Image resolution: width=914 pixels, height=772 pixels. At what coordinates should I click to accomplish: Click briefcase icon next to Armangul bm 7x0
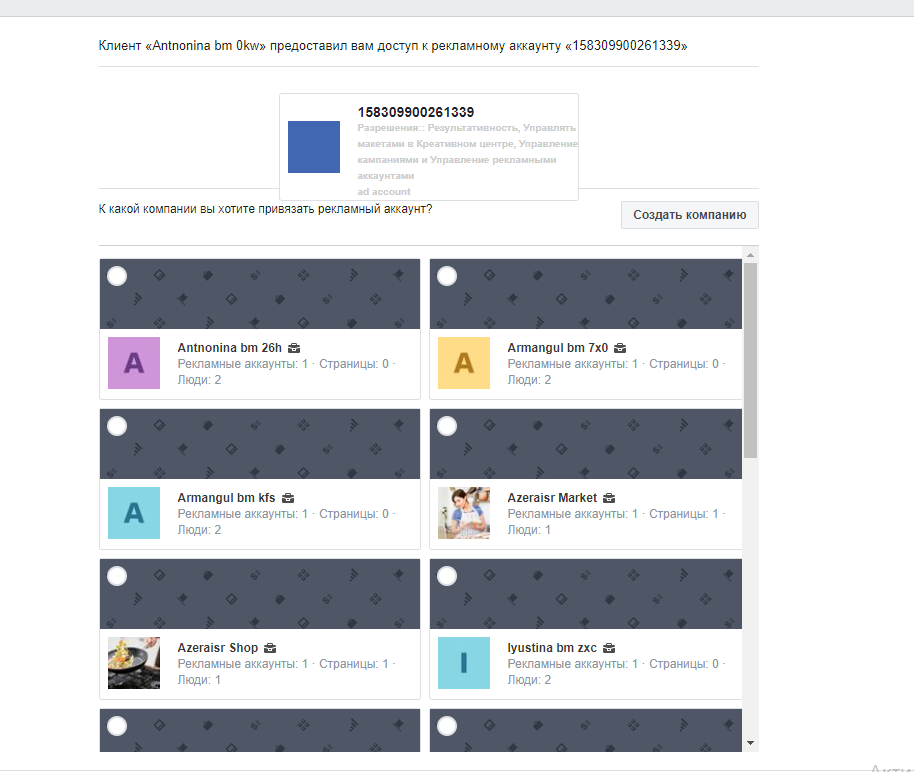[620, 348]
